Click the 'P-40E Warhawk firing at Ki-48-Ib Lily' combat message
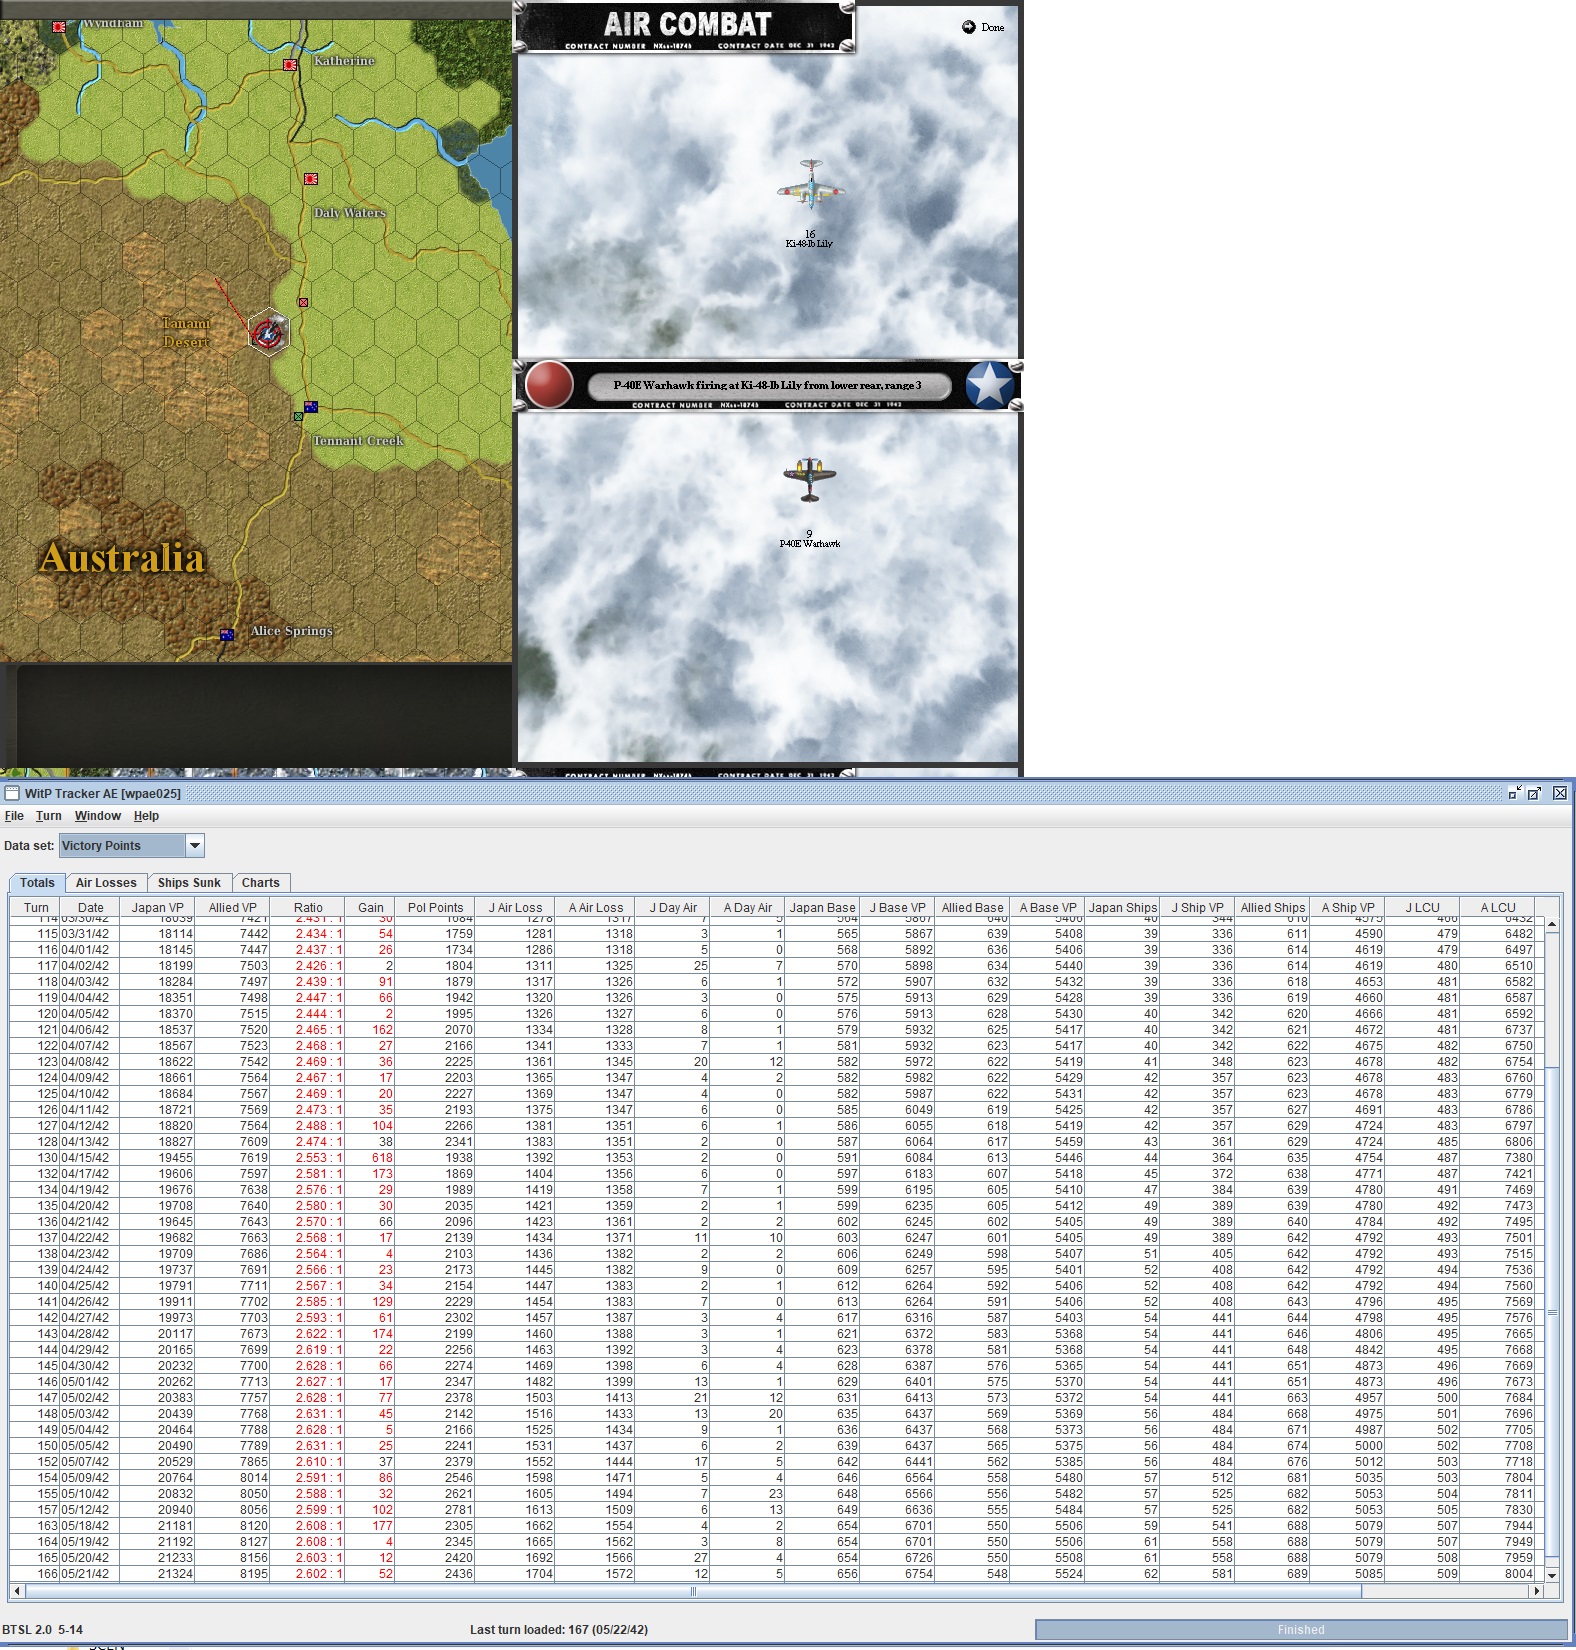Image resolution: width=1576 pixels, height=1650 pixels. (x=768, y=385)
